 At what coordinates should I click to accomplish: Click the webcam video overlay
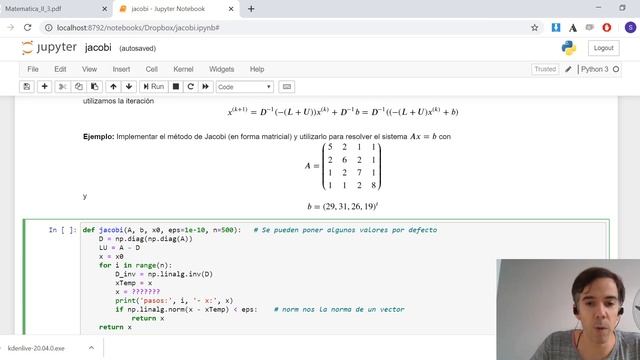[x=568, y=309]
